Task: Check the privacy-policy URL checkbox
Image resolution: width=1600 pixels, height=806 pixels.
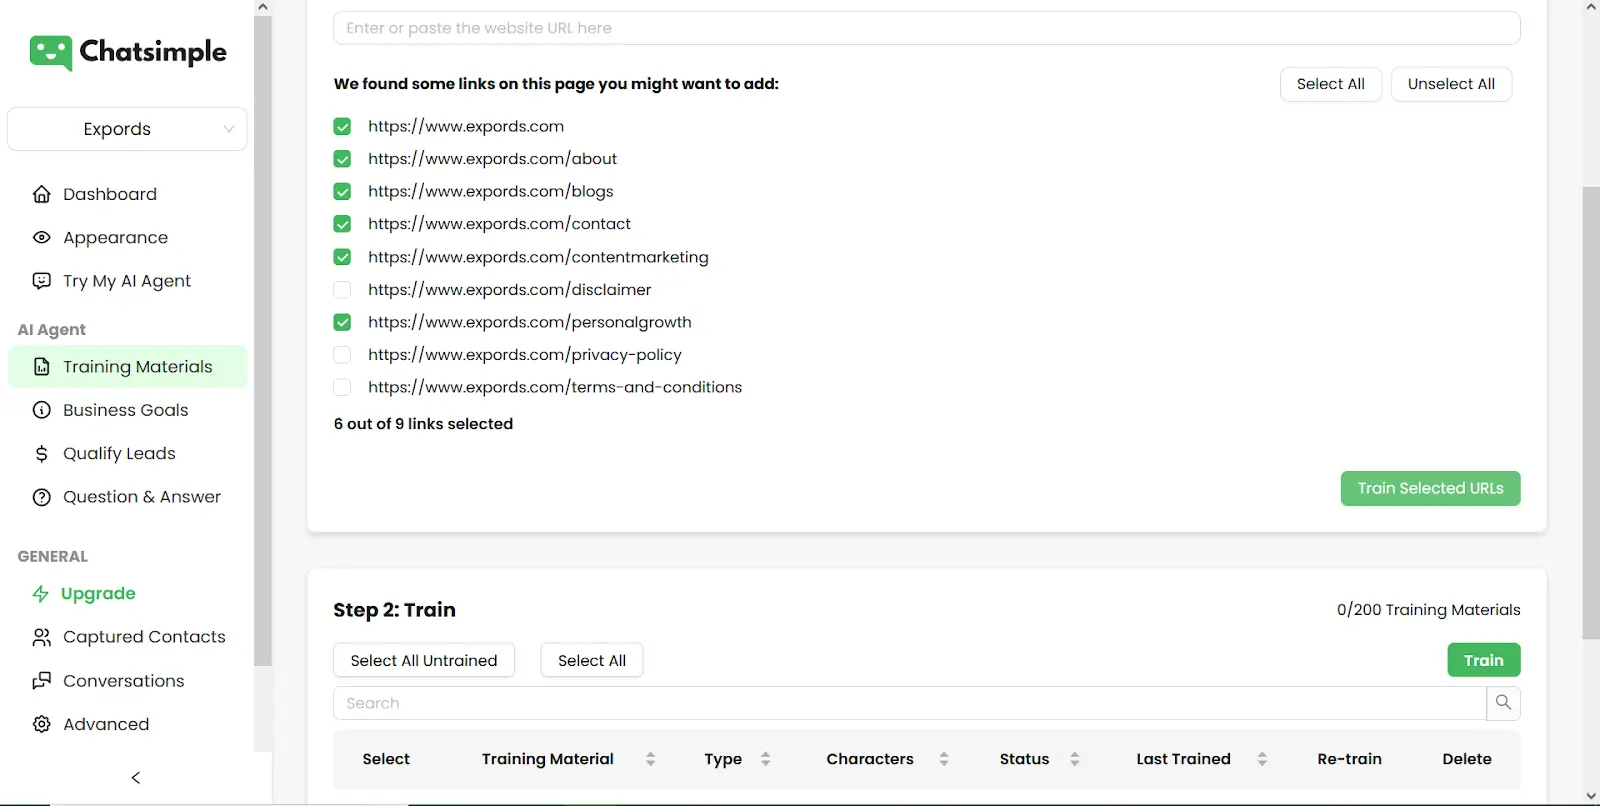Action: [x=342, y=355]
